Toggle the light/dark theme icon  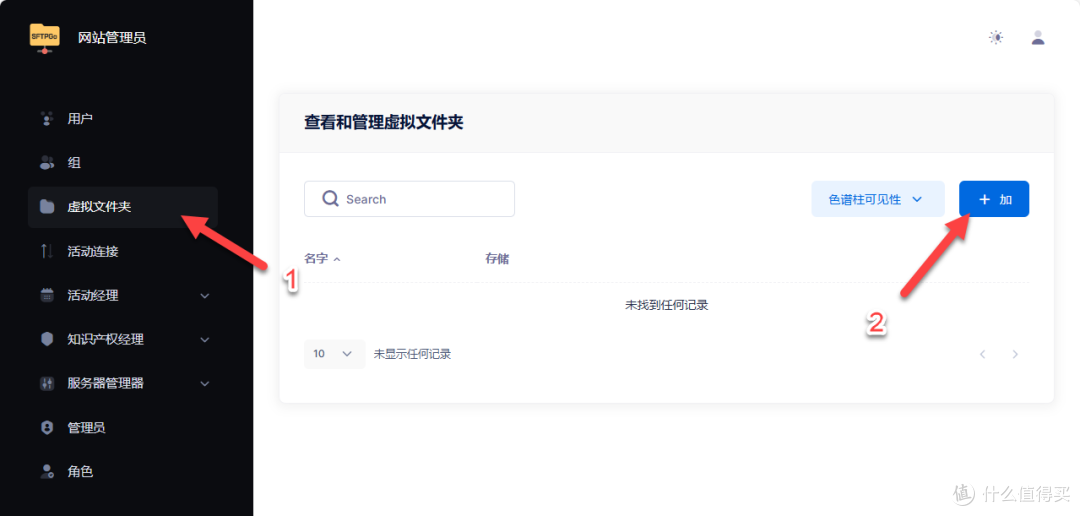(996, 38)
